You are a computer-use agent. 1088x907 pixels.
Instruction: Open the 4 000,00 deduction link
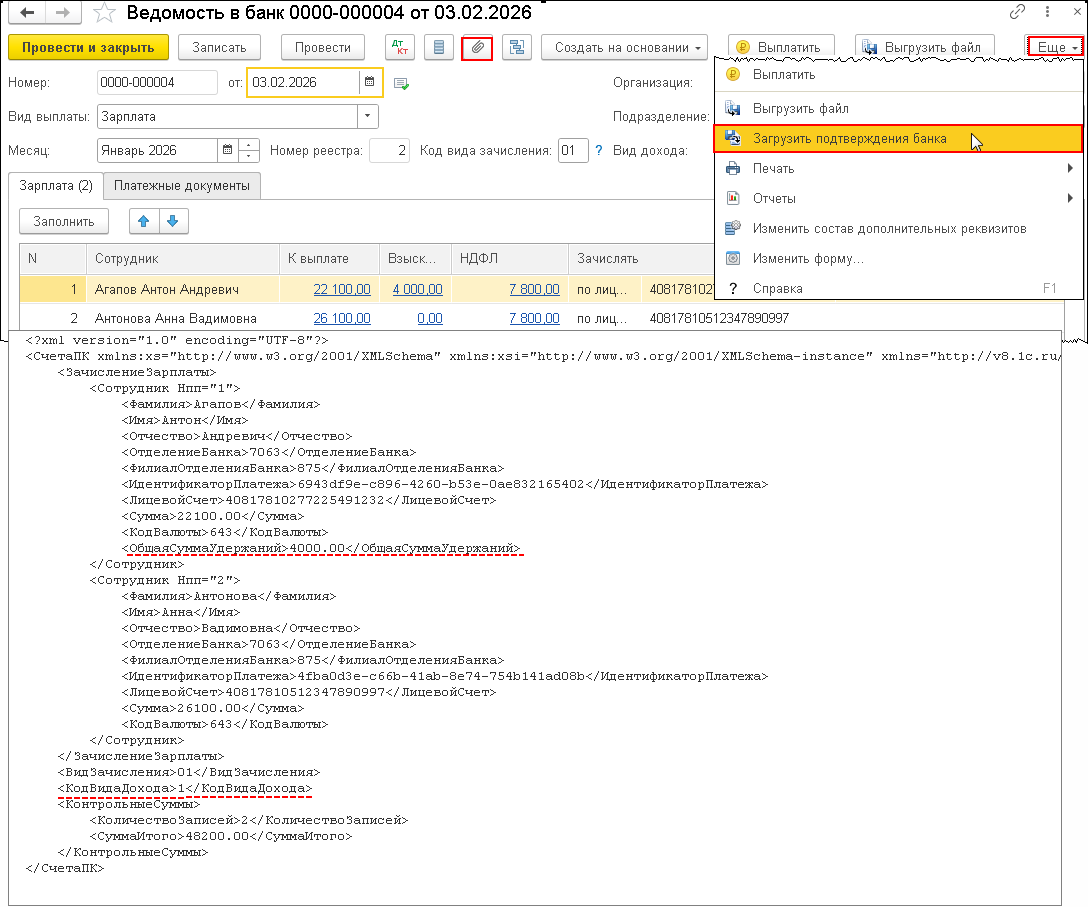pos(418,289)
